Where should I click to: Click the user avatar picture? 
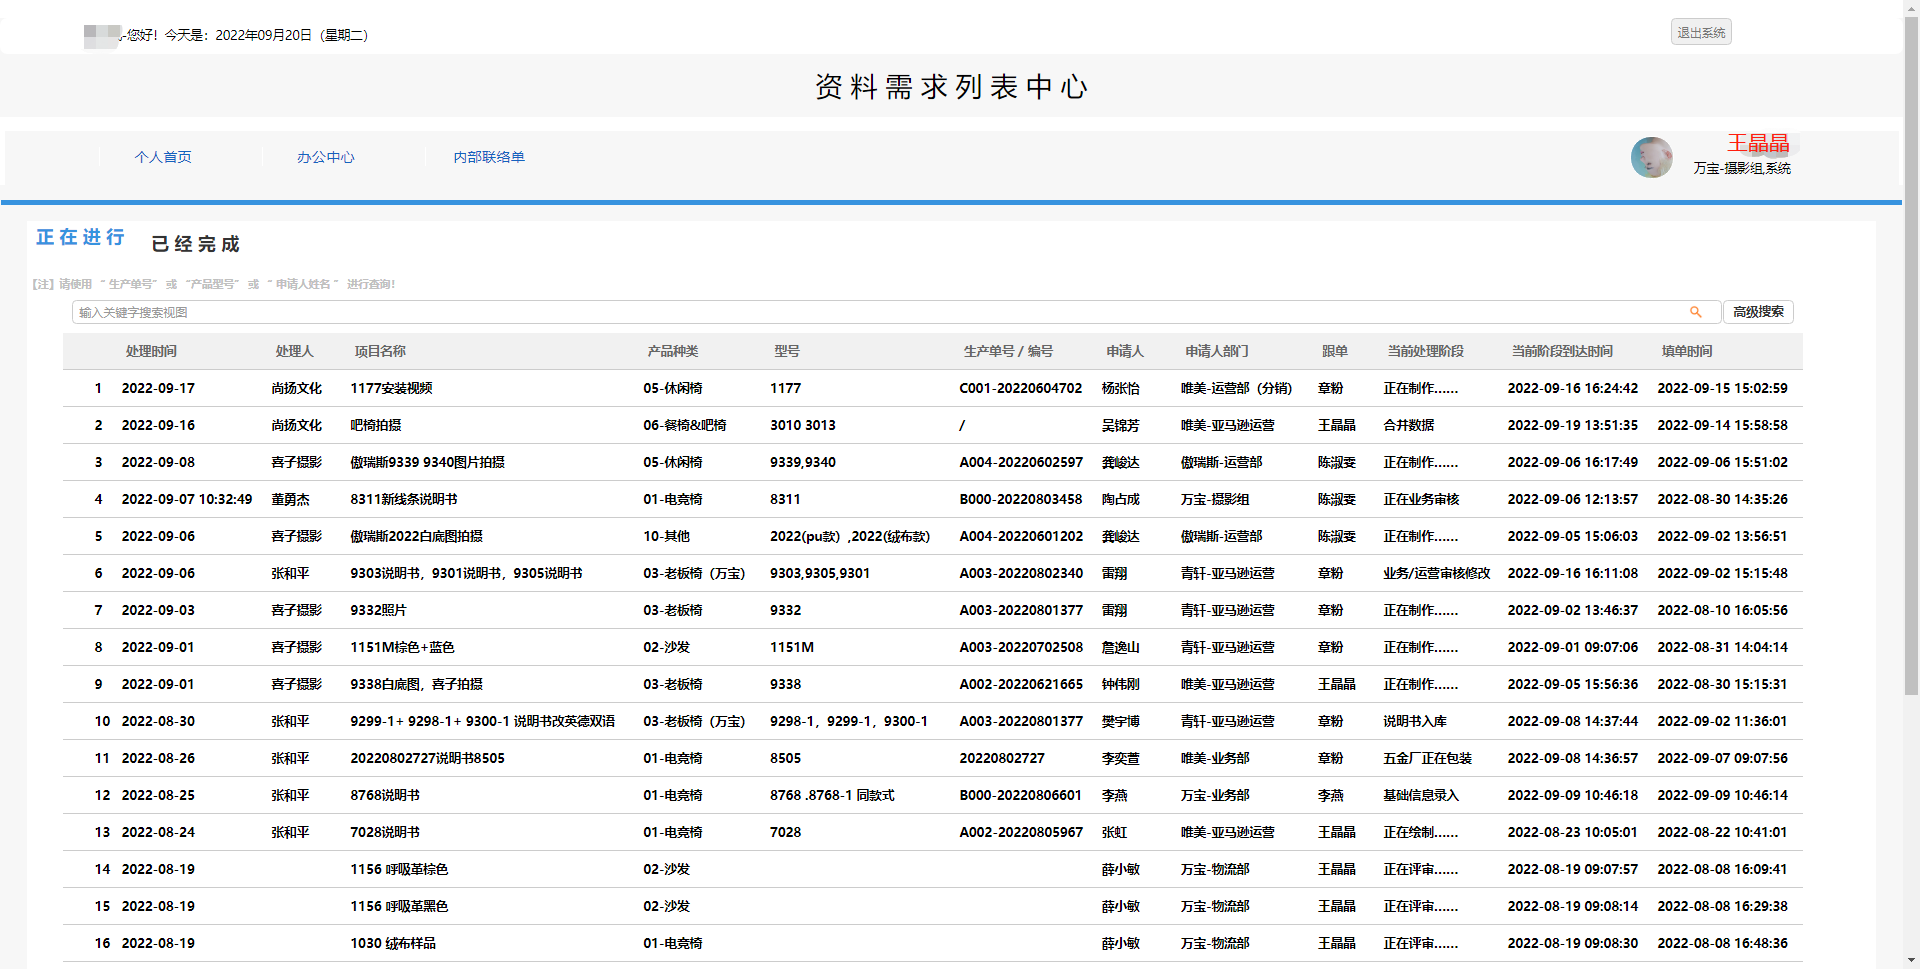click(1651, 158)
